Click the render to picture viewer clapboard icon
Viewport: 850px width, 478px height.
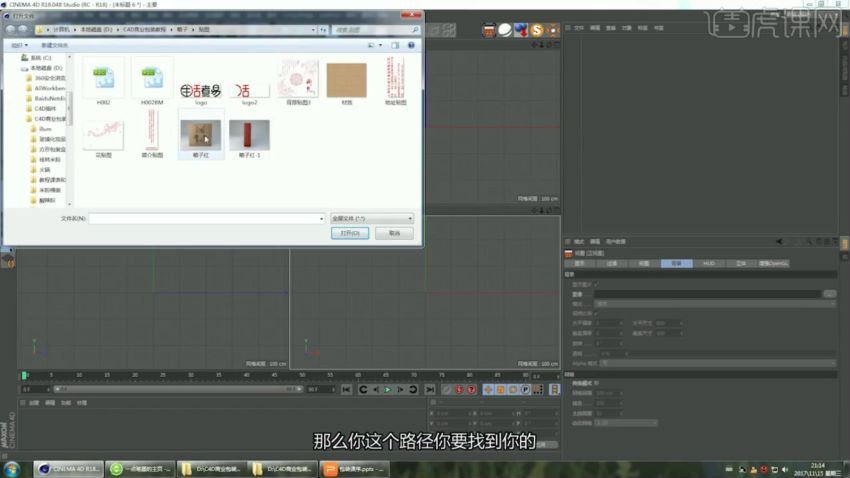488,30
